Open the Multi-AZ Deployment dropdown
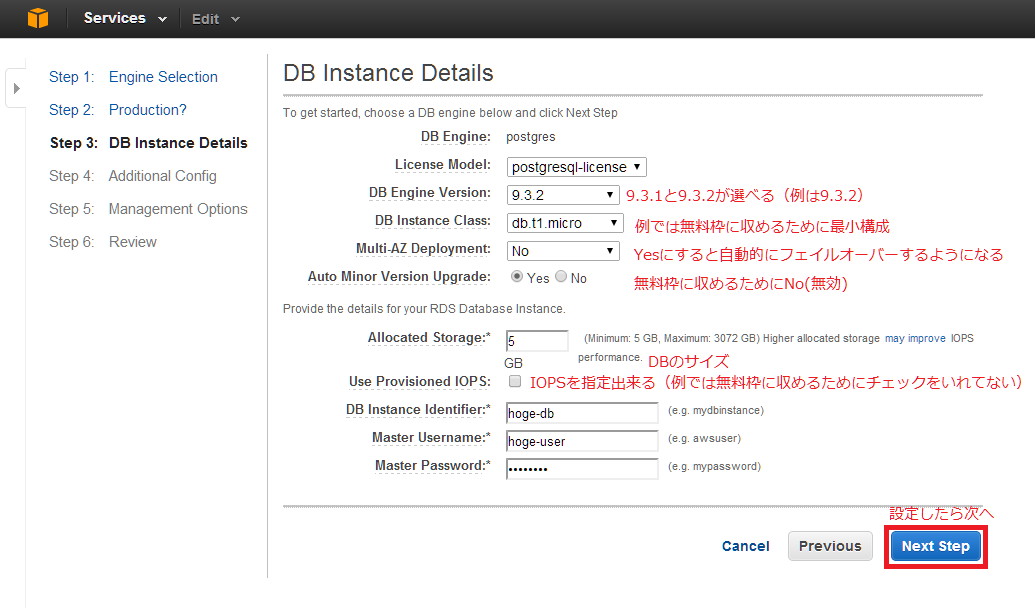This screenshot has height=608, width=1035. [564, 251]
